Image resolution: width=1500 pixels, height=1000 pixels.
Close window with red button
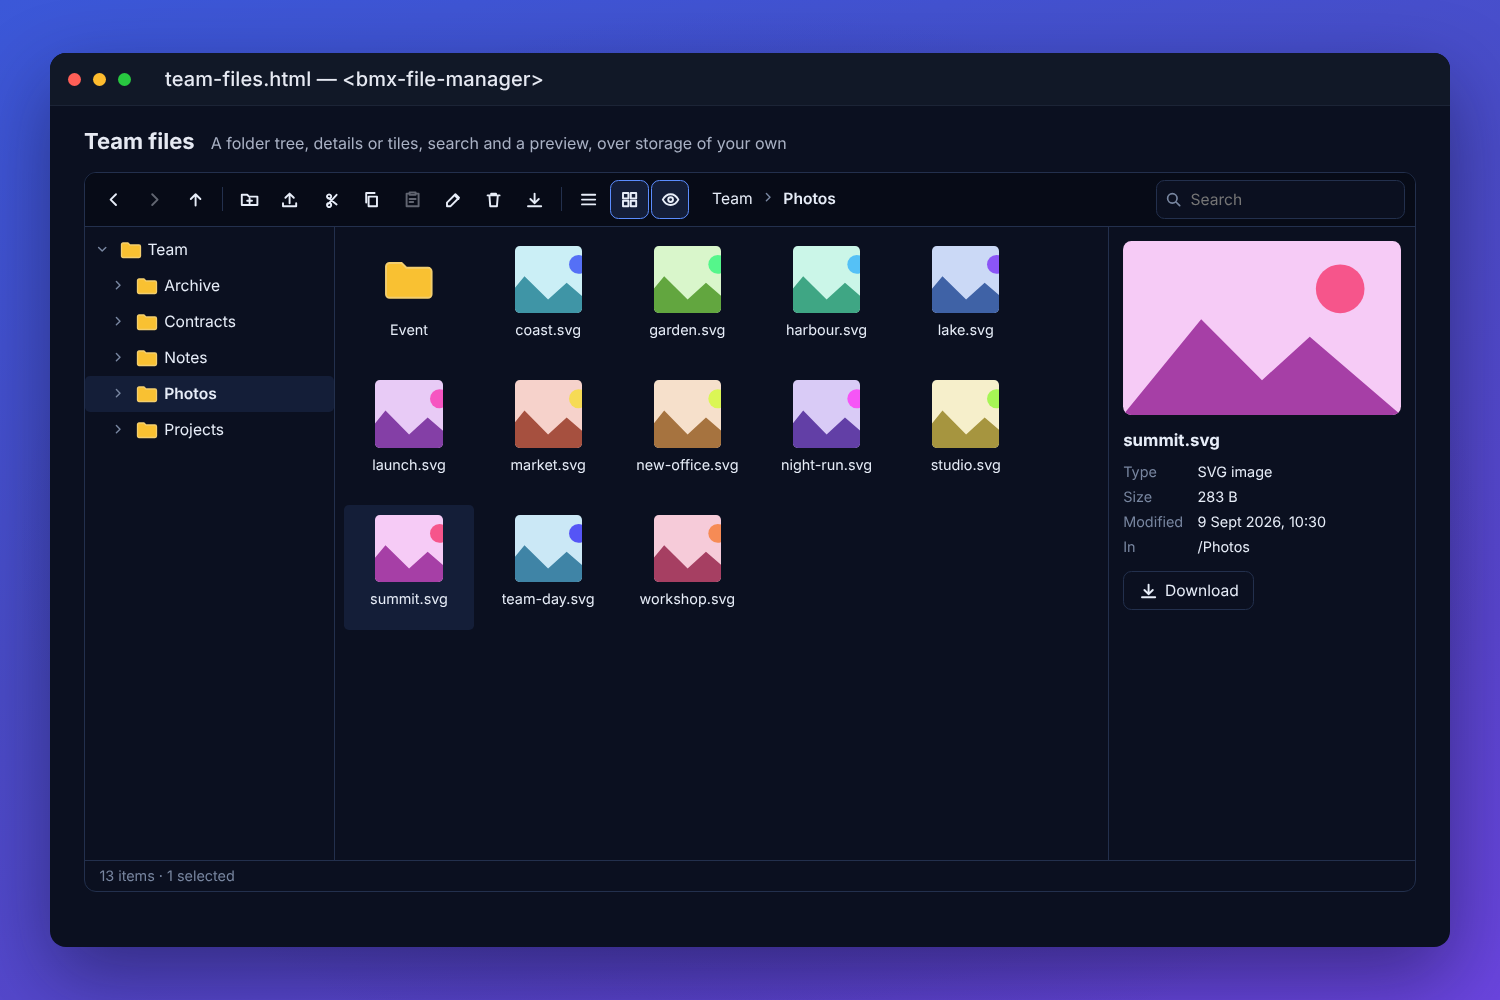pos(74,79)
